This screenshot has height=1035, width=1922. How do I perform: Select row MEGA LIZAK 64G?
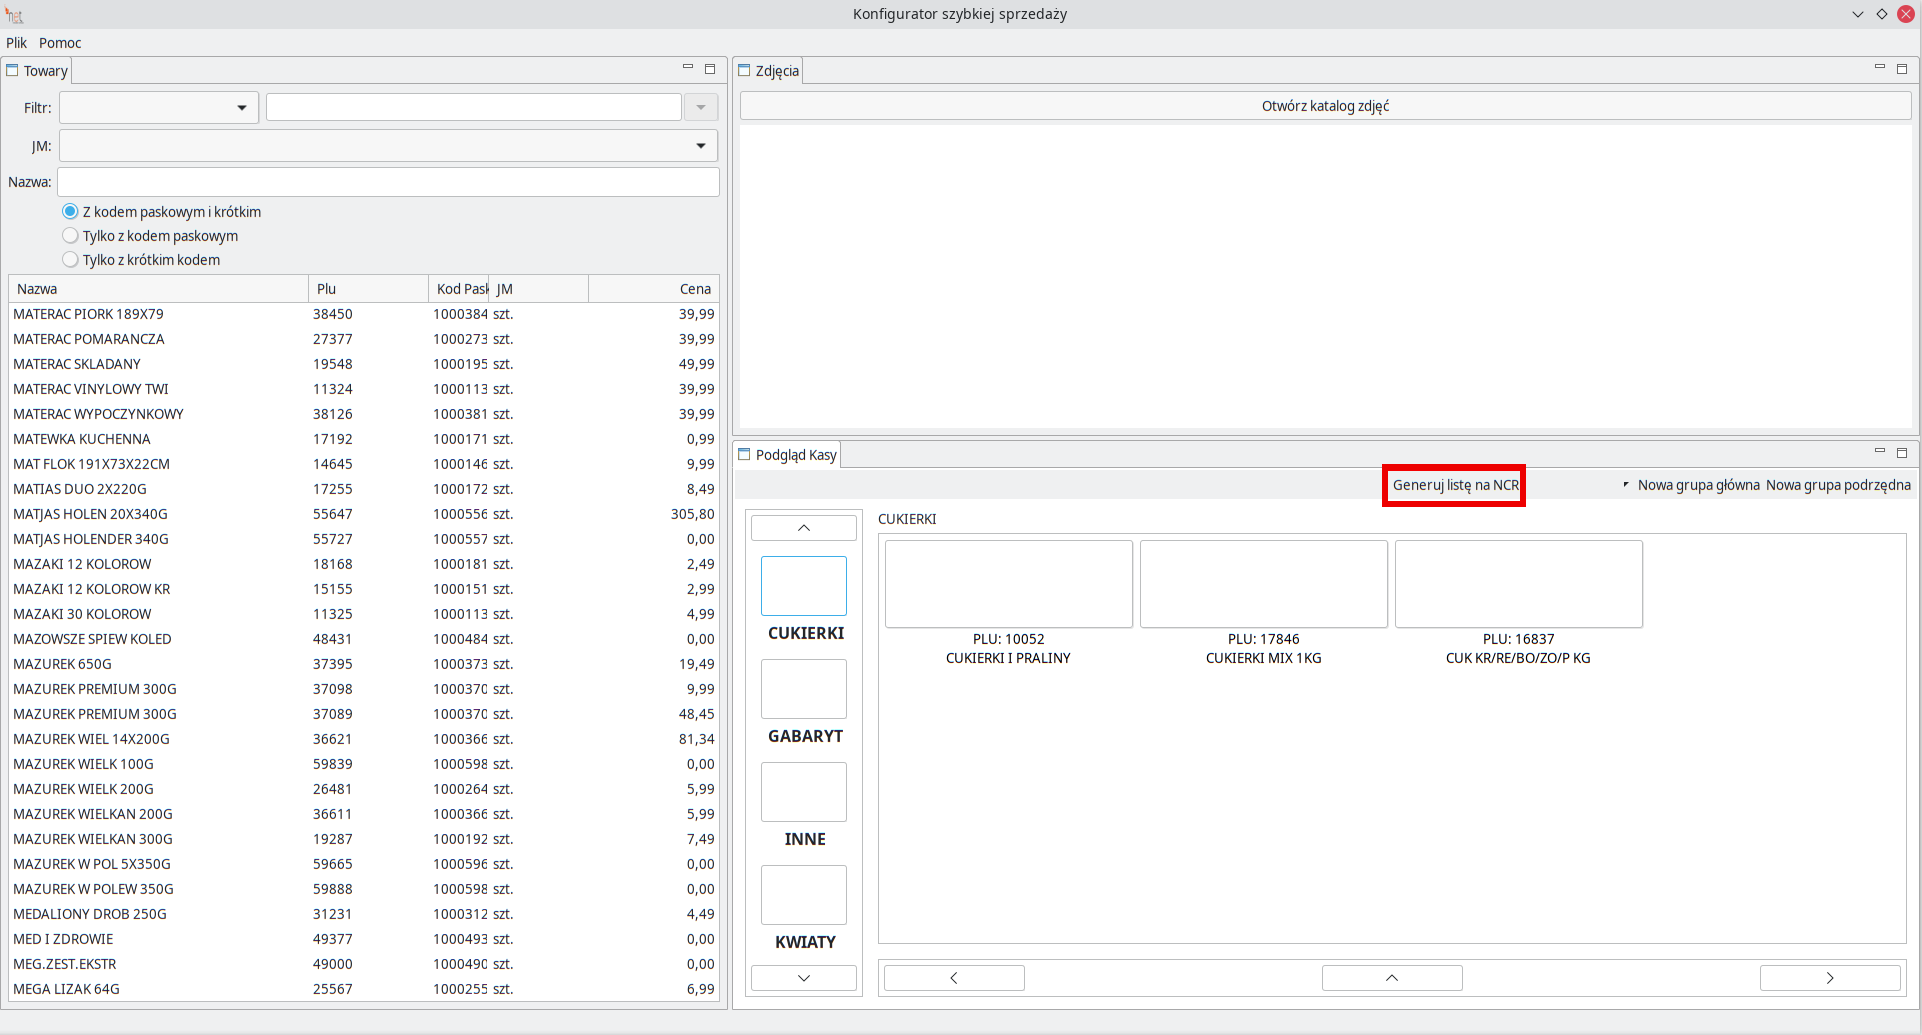pyautogui.click(x=364, y=989)
